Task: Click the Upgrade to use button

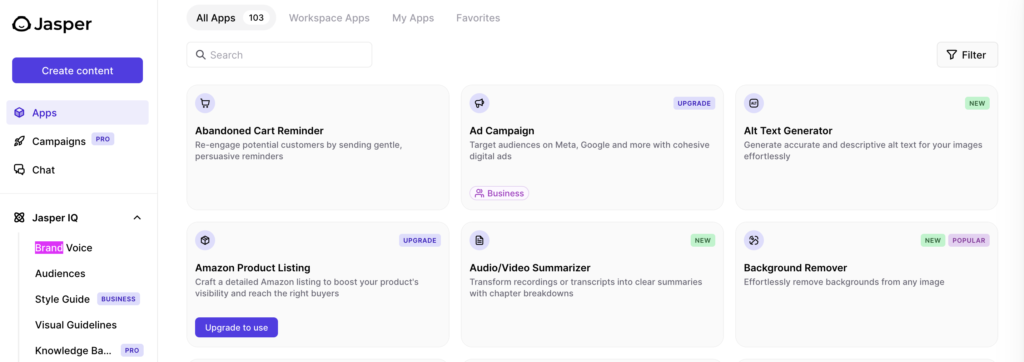Action: coord(236,327)
